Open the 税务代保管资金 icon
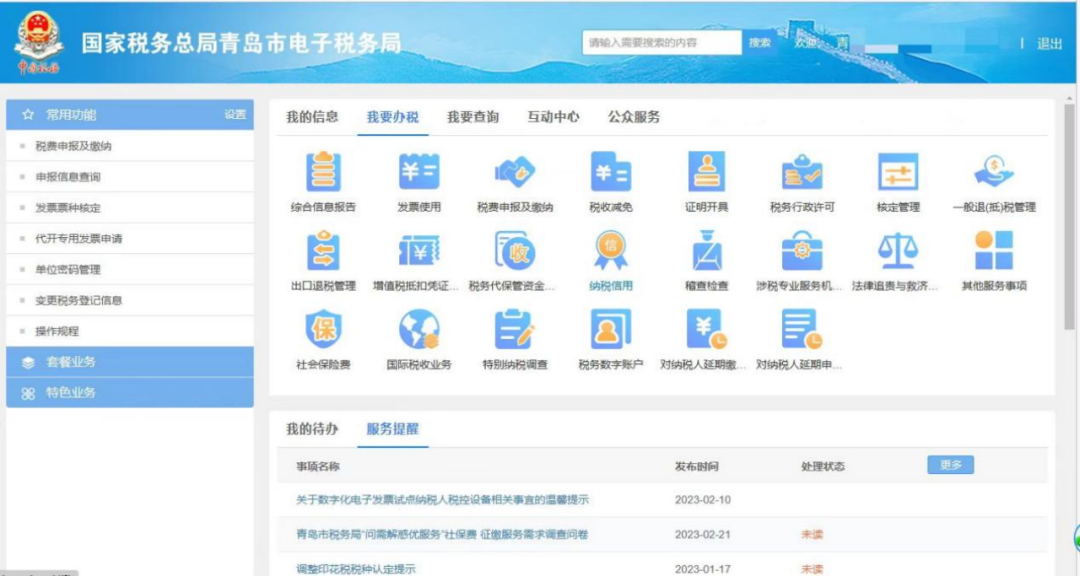Viewport: 1080px width, 576px height. [515, 251]
